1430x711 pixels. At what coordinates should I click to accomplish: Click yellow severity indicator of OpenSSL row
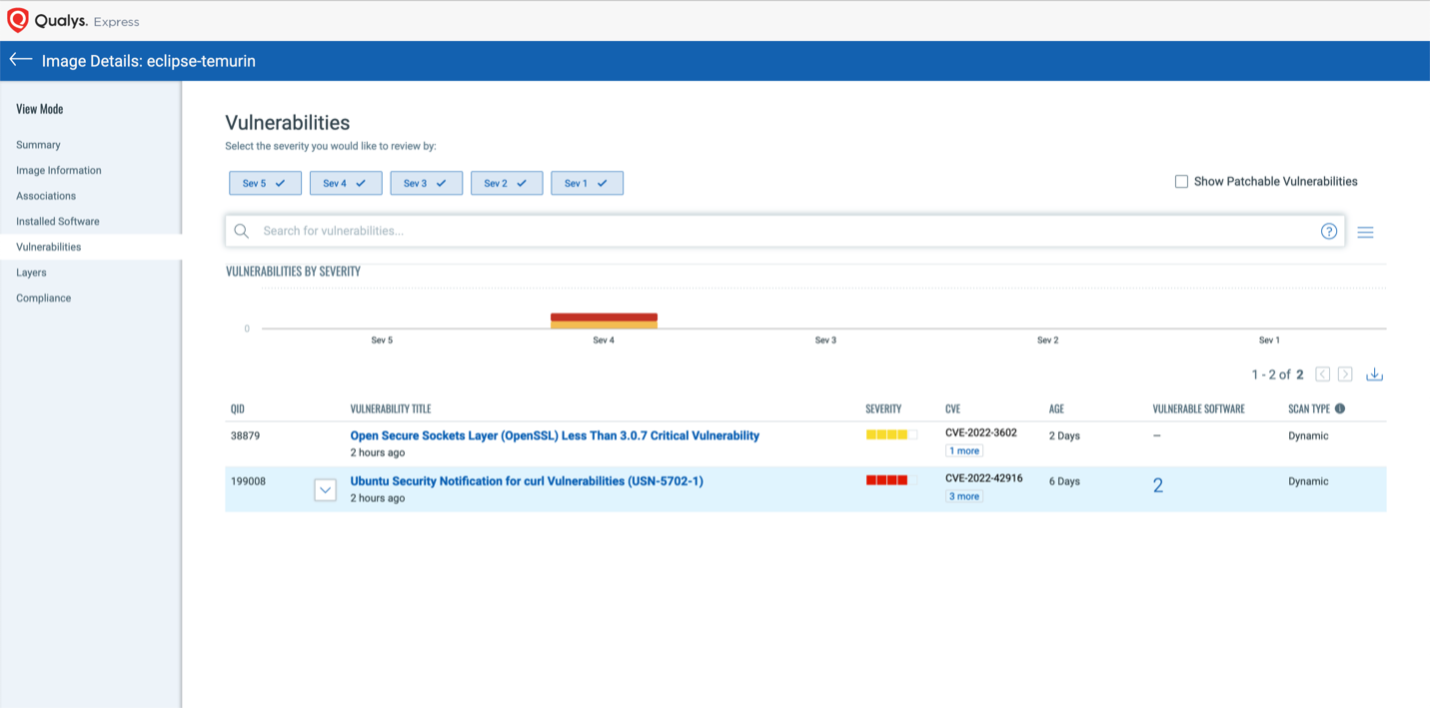point(891,435)
